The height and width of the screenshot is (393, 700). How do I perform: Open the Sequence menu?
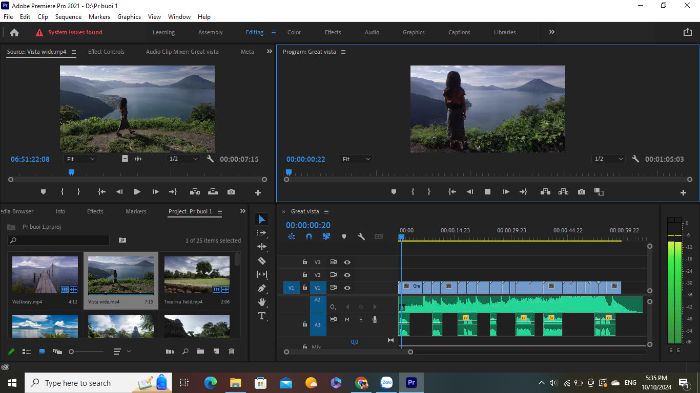point(68,17)
